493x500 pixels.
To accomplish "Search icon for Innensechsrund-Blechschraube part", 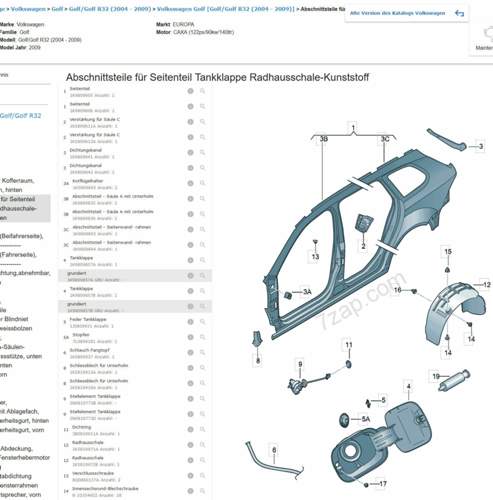I will click(202, 491).
